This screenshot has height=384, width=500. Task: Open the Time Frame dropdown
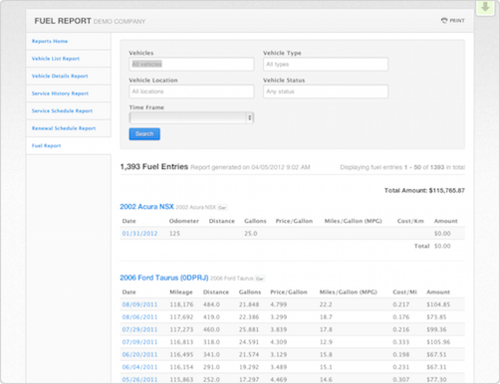click(x=191, y=118)
